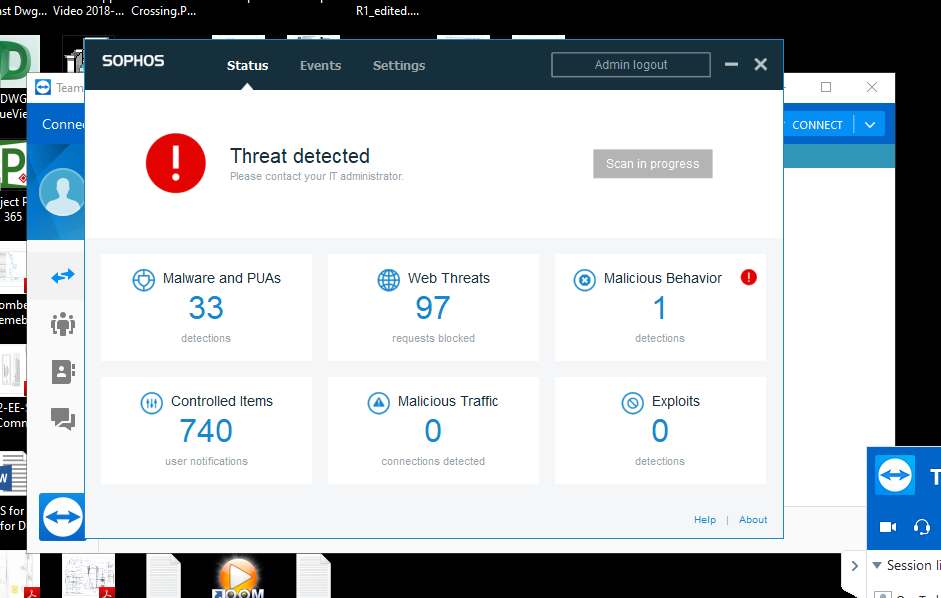
Task: Select the TeamViewer Remote Control arrows icon
Action: 63,276
